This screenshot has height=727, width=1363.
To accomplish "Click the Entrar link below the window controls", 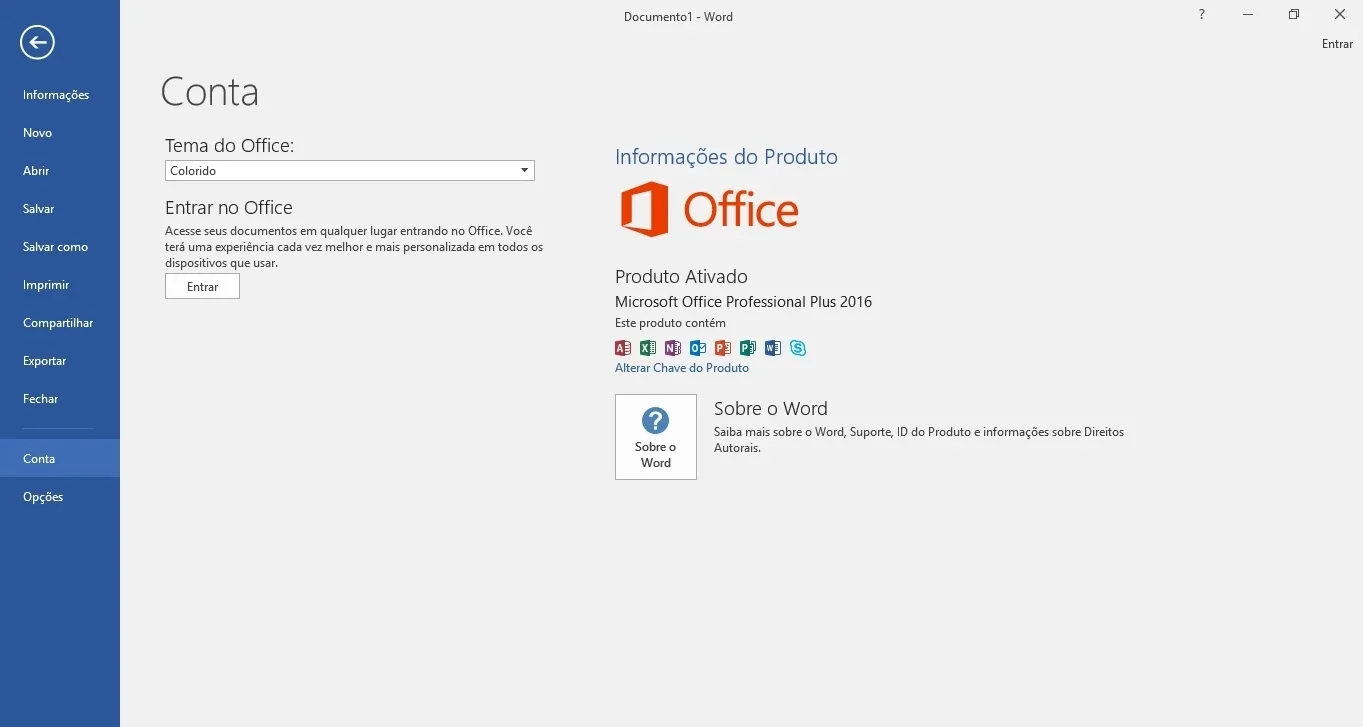I will (1337, 44).
